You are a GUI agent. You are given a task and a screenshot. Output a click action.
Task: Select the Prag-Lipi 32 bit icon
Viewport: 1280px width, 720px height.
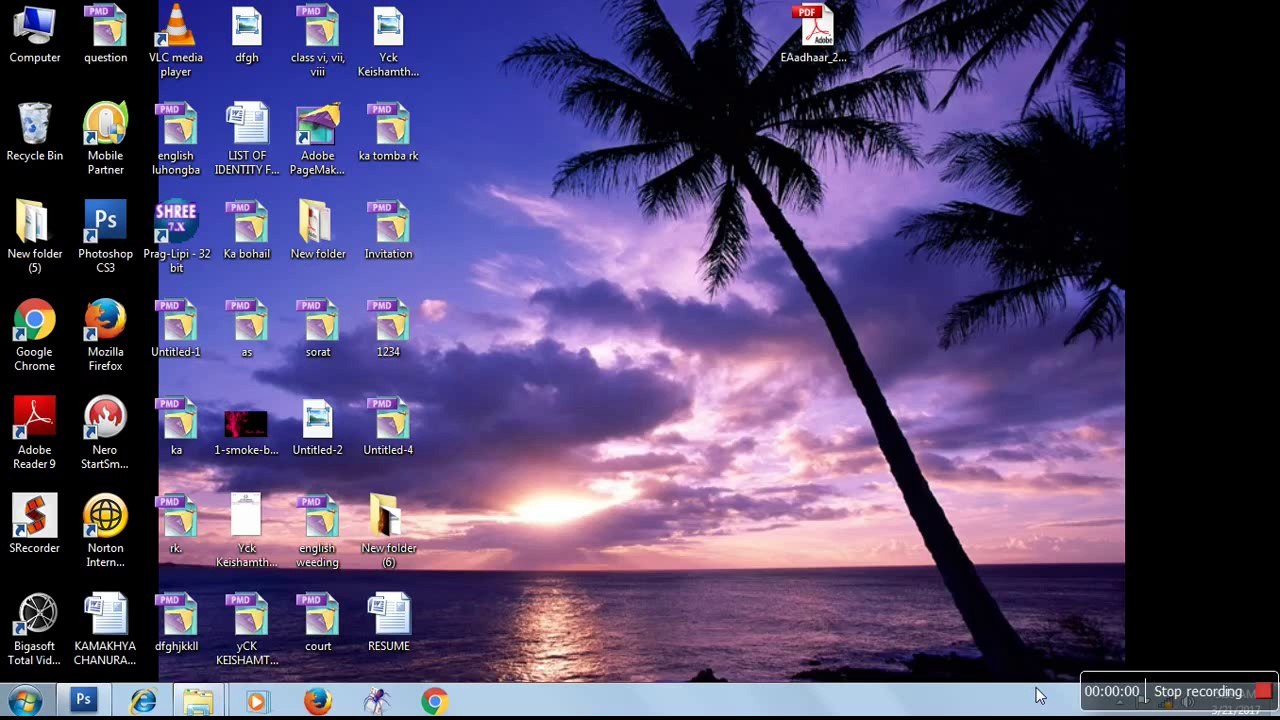click(x=176, y=237)
